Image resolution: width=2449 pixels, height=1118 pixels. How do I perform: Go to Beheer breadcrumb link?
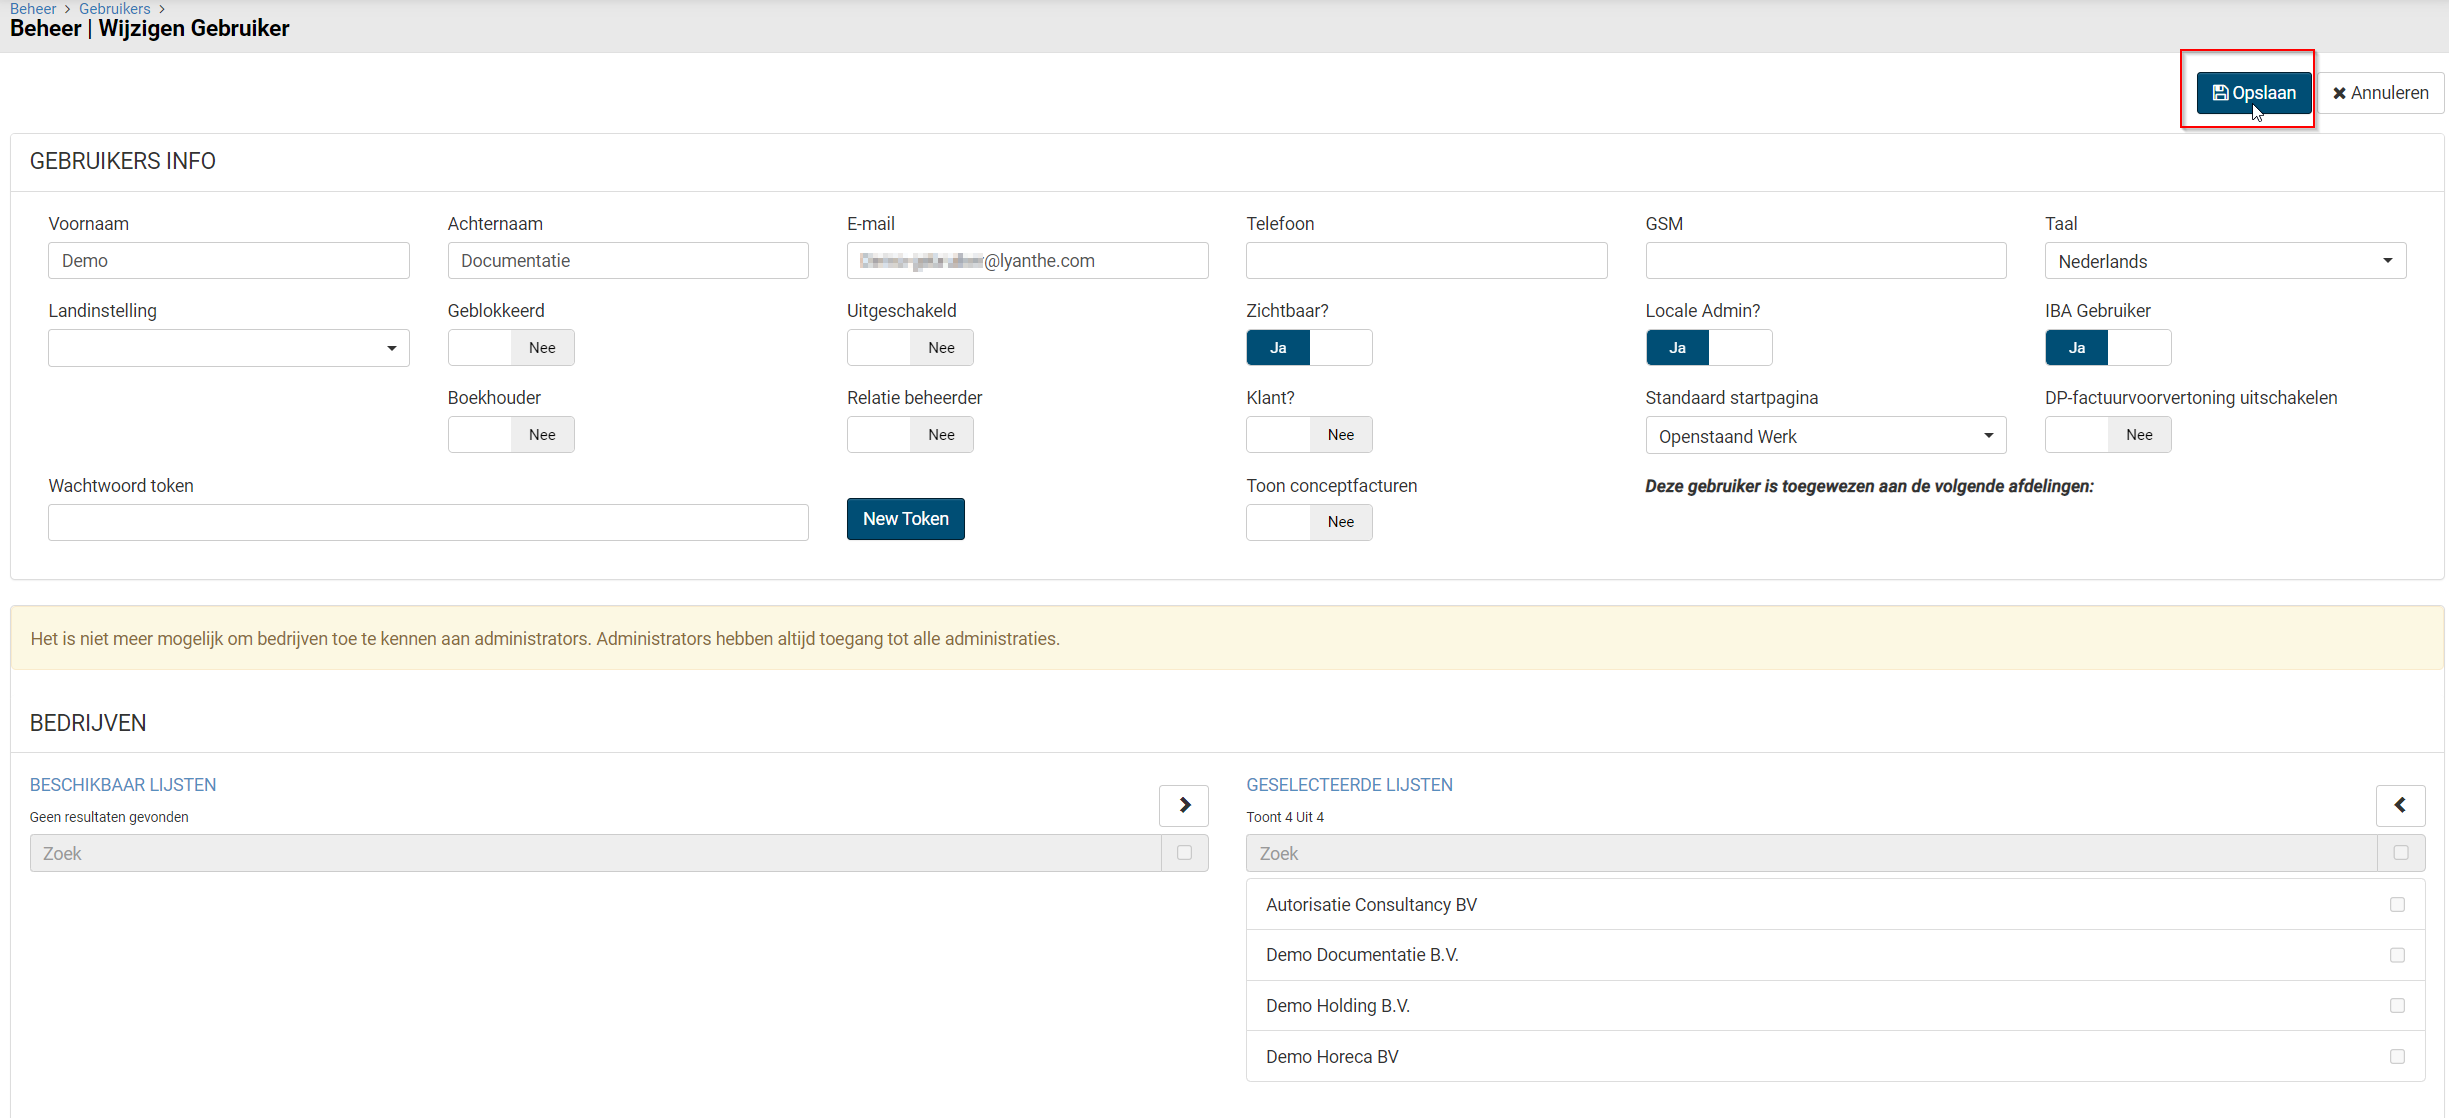[x=33, y=8]
